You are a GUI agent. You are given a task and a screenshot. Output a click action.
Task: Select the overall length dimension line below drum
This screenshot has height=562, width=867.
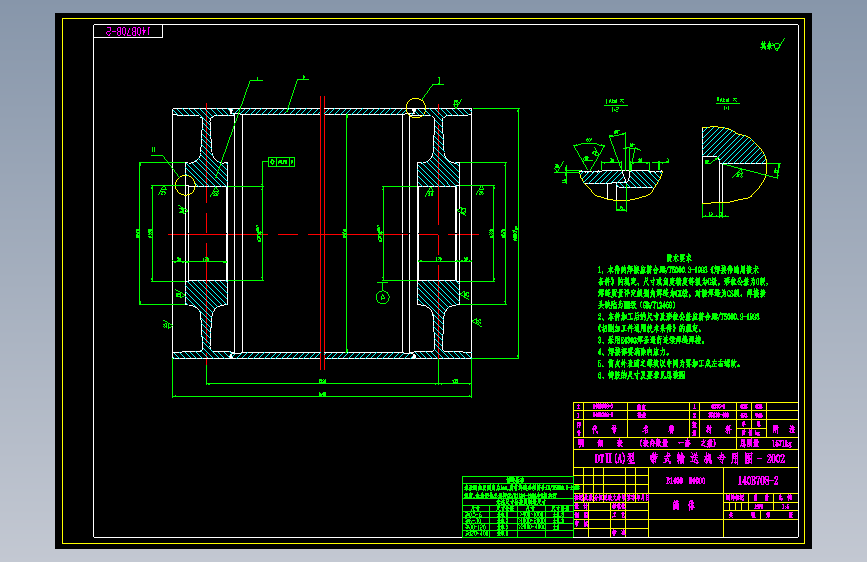click(322, 396)
